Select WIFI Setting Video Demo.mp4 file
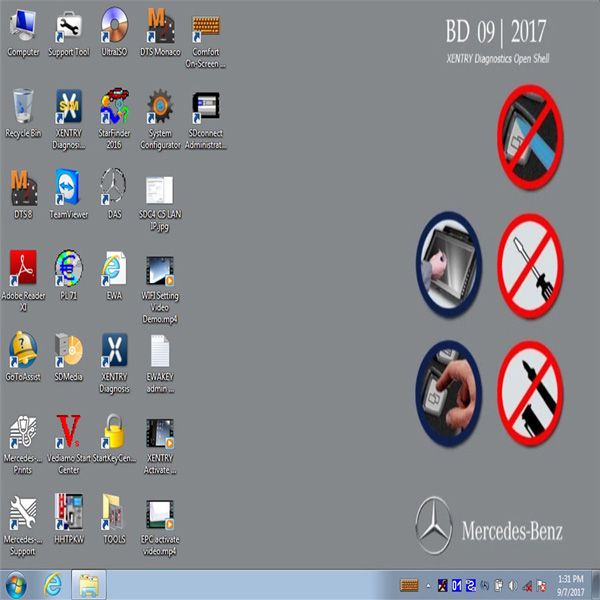This screenshot has width=600, height=600. tap(160, 290)
